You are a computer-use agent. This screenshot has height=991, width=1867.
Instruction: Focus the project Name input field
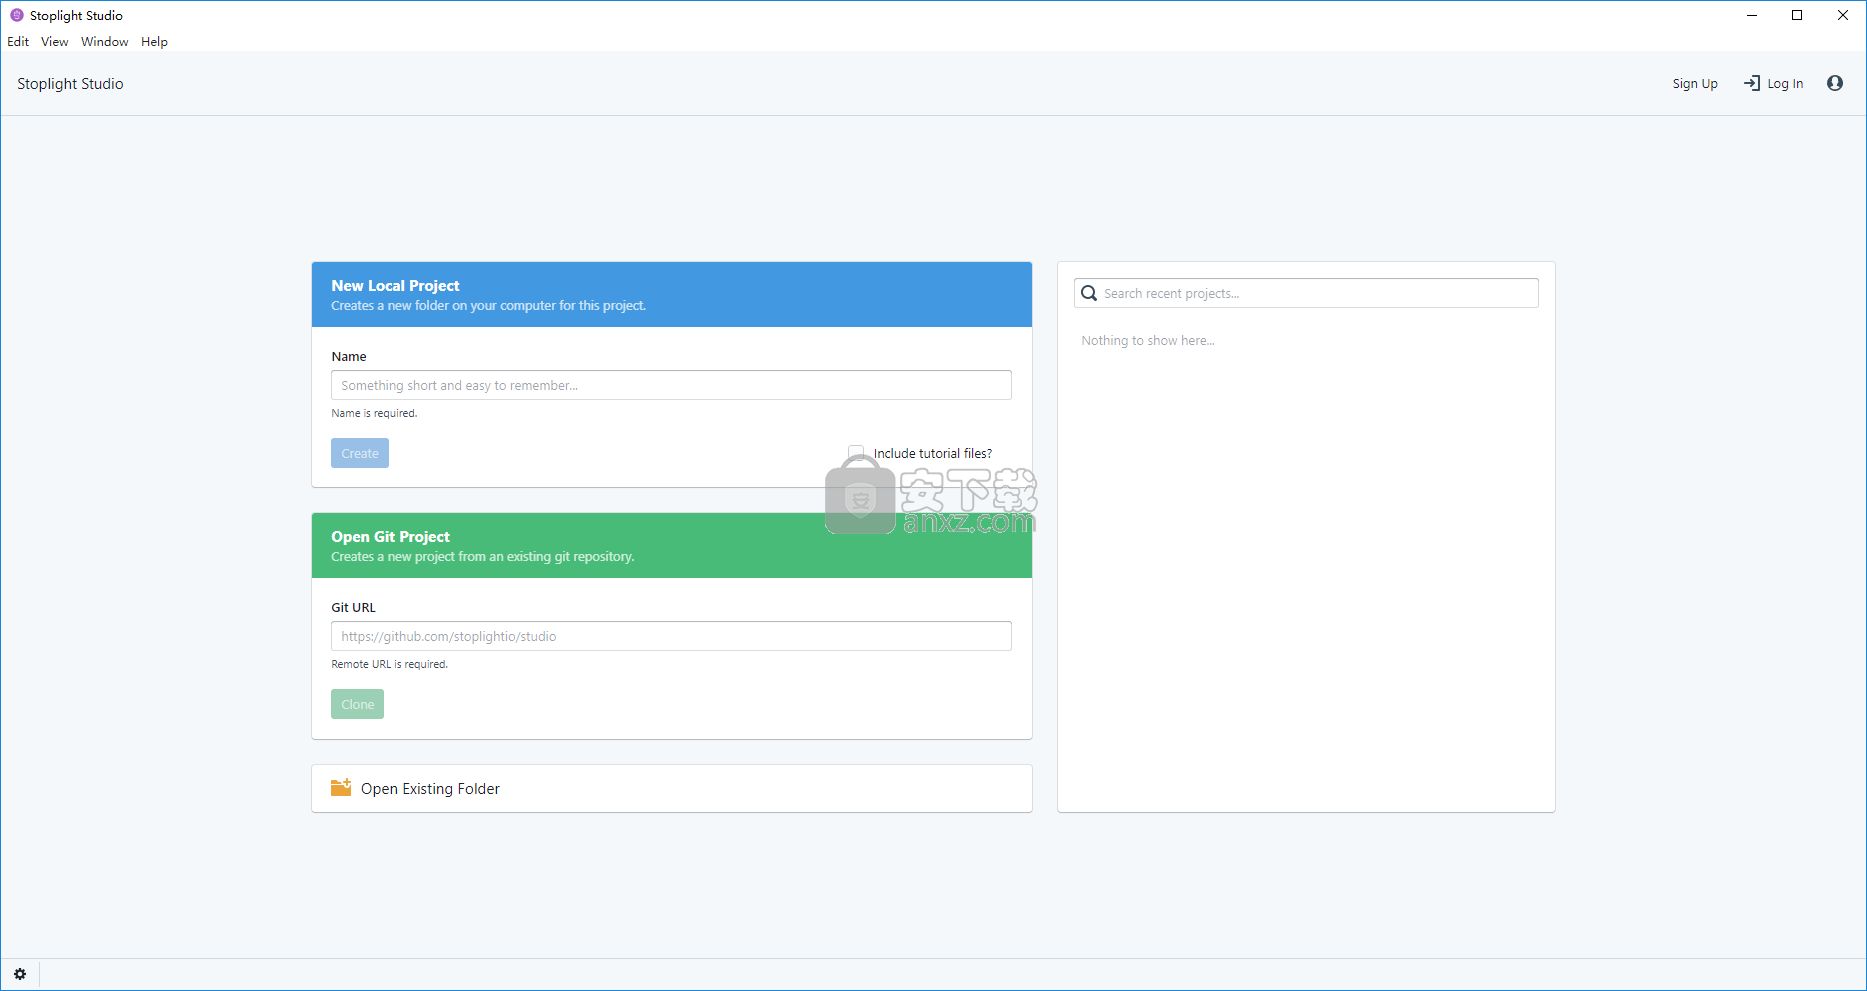[x=671, y=385]
